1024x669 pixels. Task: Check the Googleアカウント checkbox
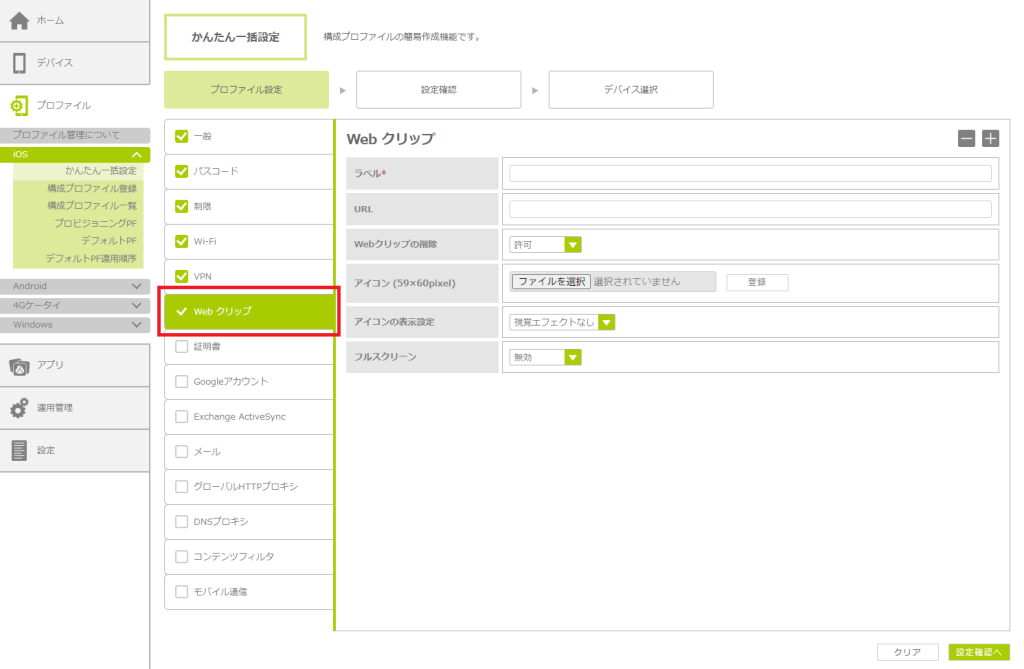tap(181, 381)
